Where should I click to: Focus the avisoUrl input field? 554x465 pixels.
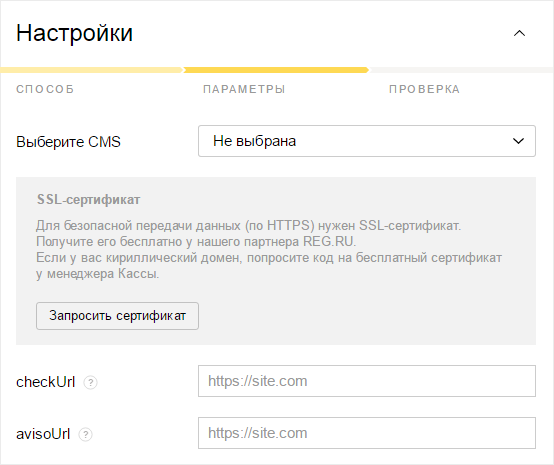point(367,433)
